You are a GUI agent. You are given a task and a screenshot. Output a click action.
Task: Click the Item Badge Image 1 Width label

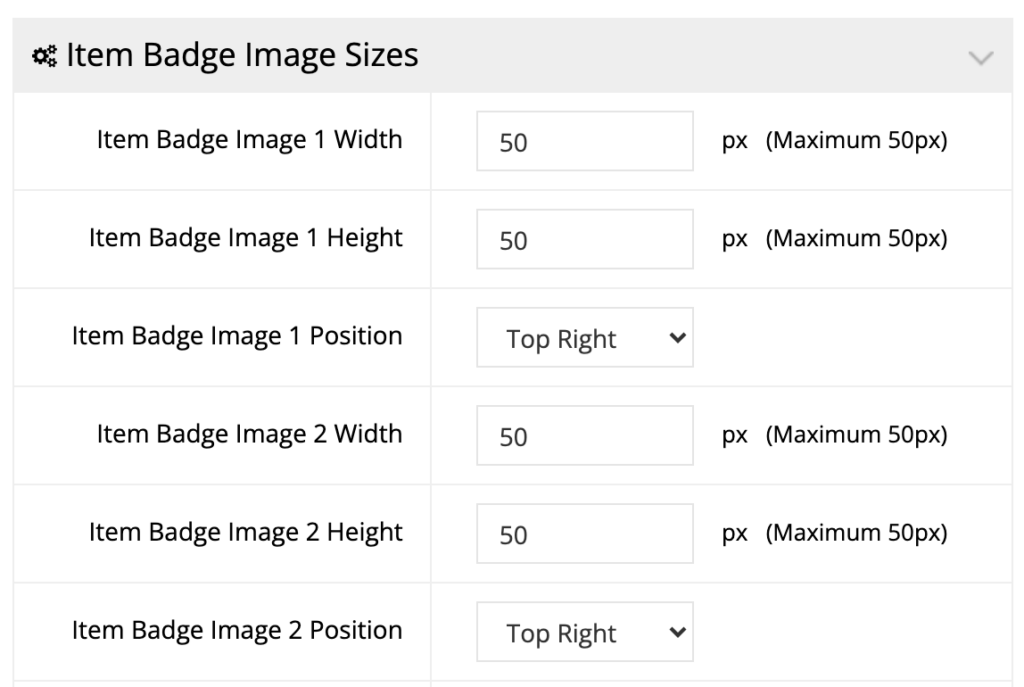[x=249, y=140]
